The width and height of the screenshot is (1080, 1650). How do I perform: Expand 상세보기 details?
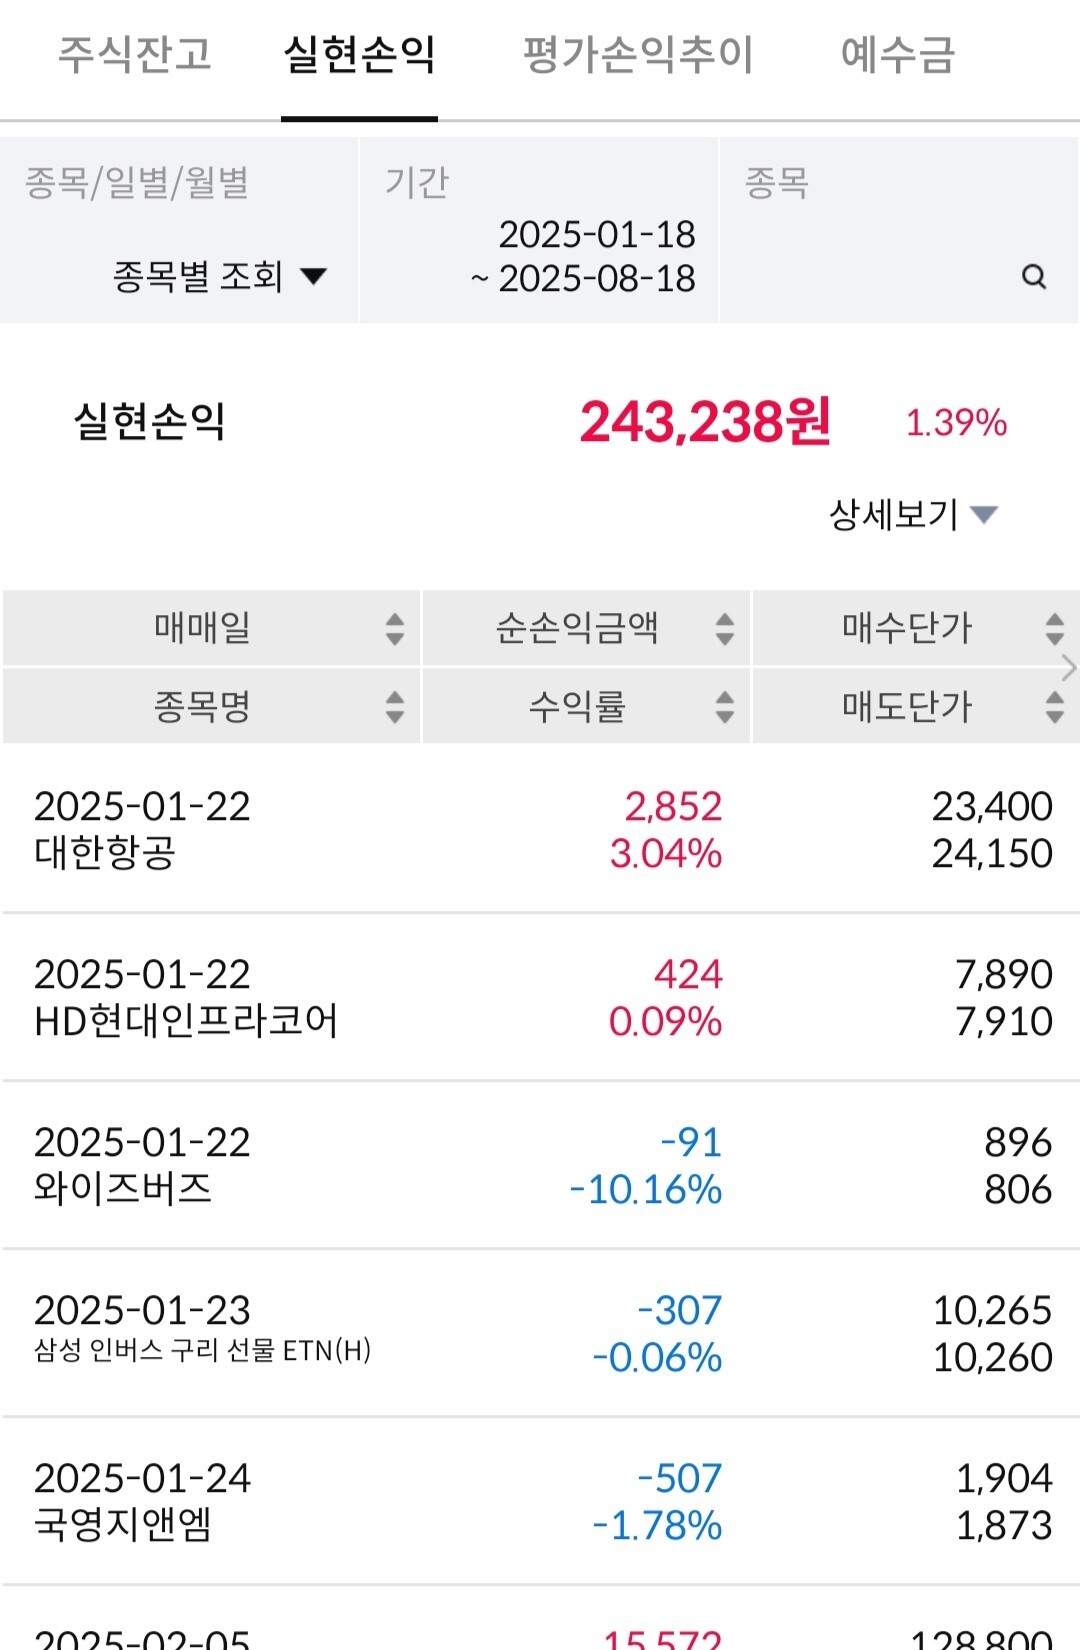[914, 514]
